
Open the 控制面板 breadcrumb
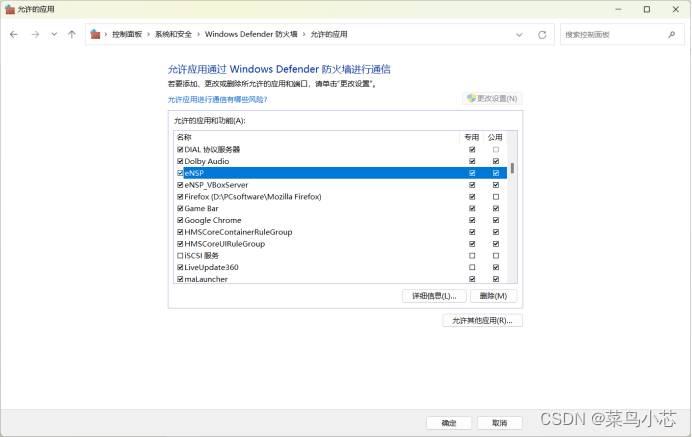(x=127, y=34)
